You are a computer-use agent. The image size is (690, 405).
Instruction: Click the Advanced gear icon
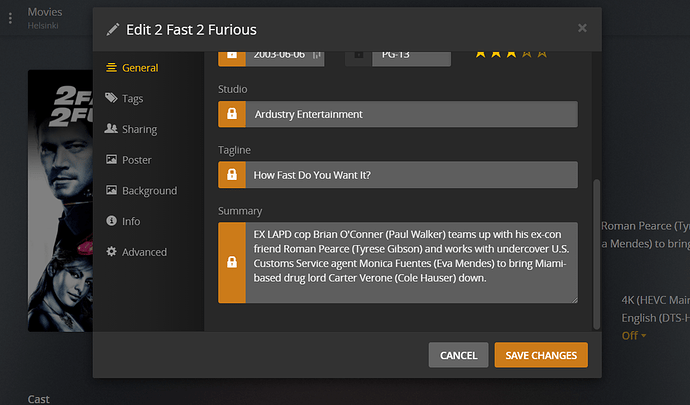click(111, 252)
